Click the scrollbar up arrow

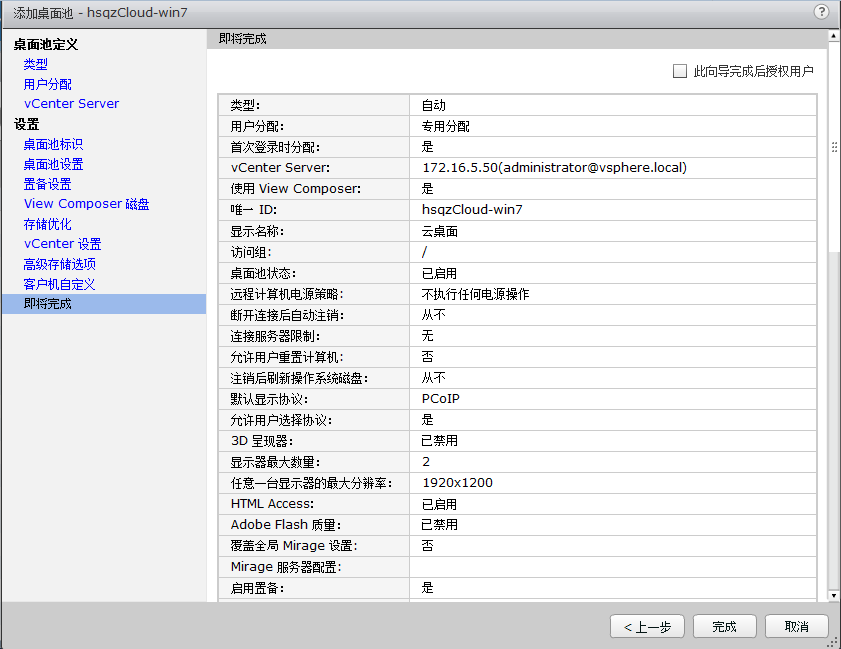(833, 36)
